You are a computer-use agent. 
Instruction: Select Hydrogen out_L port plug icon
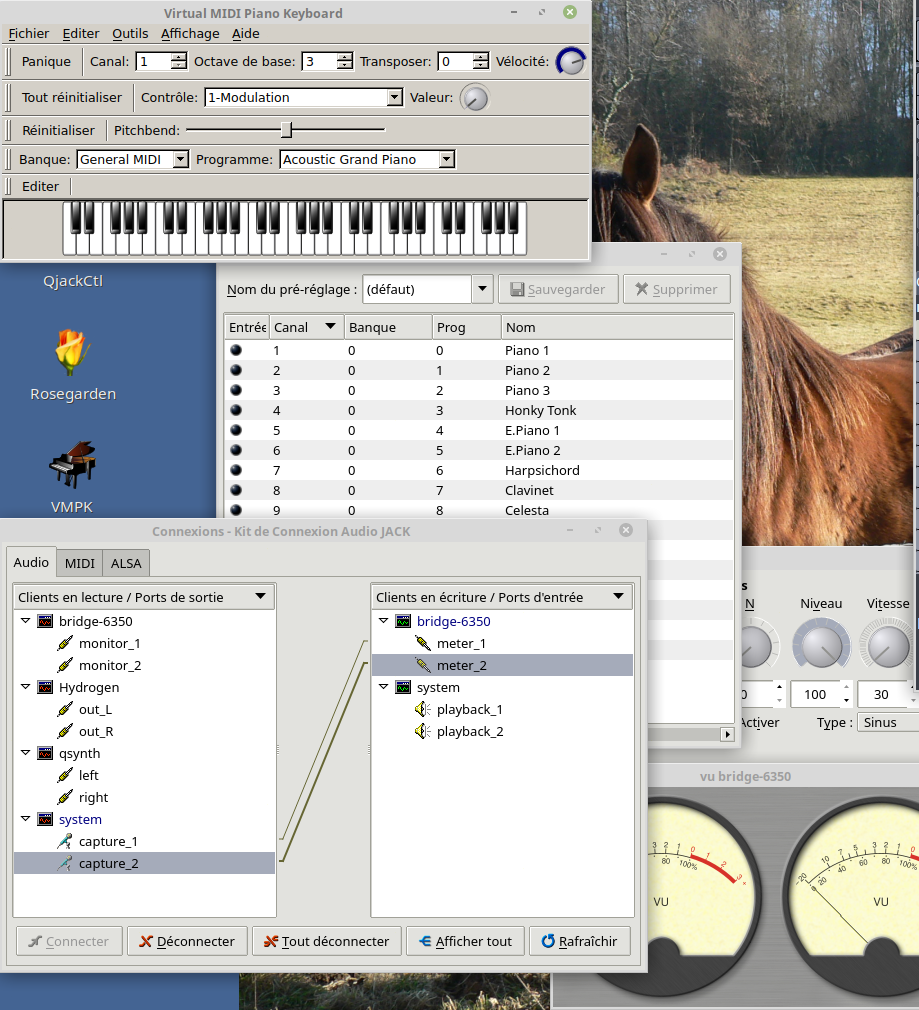click(x=65, y=709)
